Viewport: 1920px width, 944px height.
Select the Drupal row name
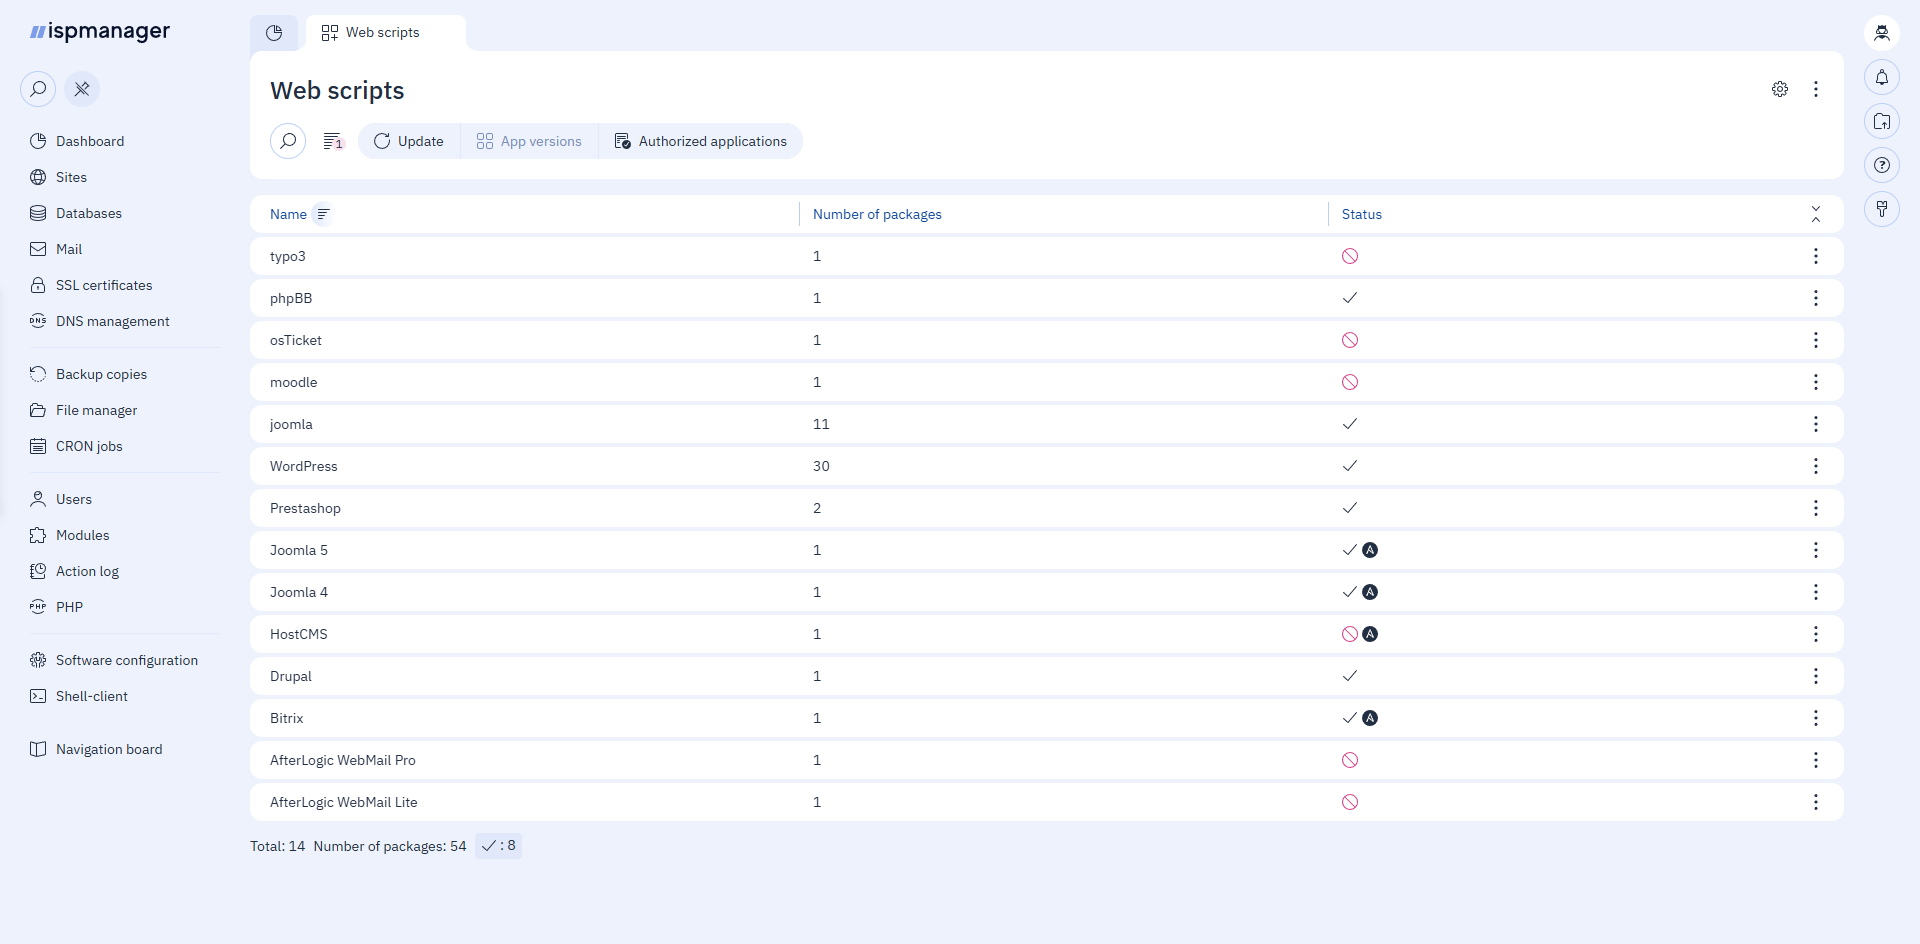click(x=291, y=676)
